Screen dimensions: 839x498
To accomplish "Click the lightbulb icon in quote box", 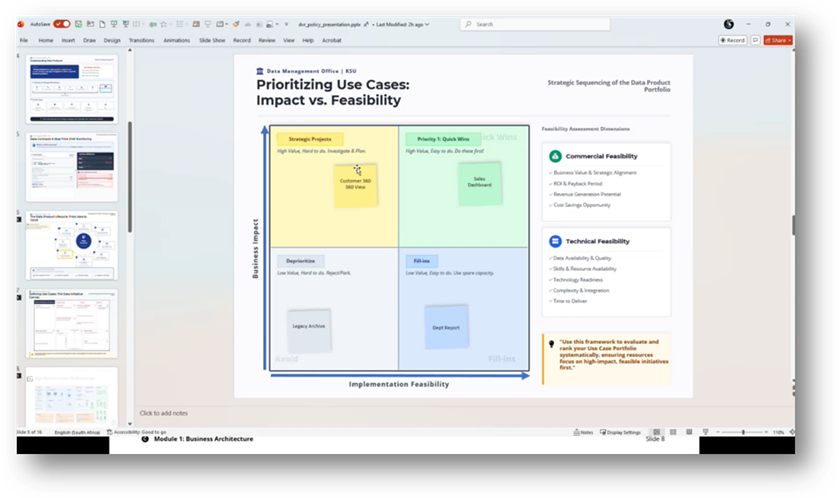I will [551, 344].
